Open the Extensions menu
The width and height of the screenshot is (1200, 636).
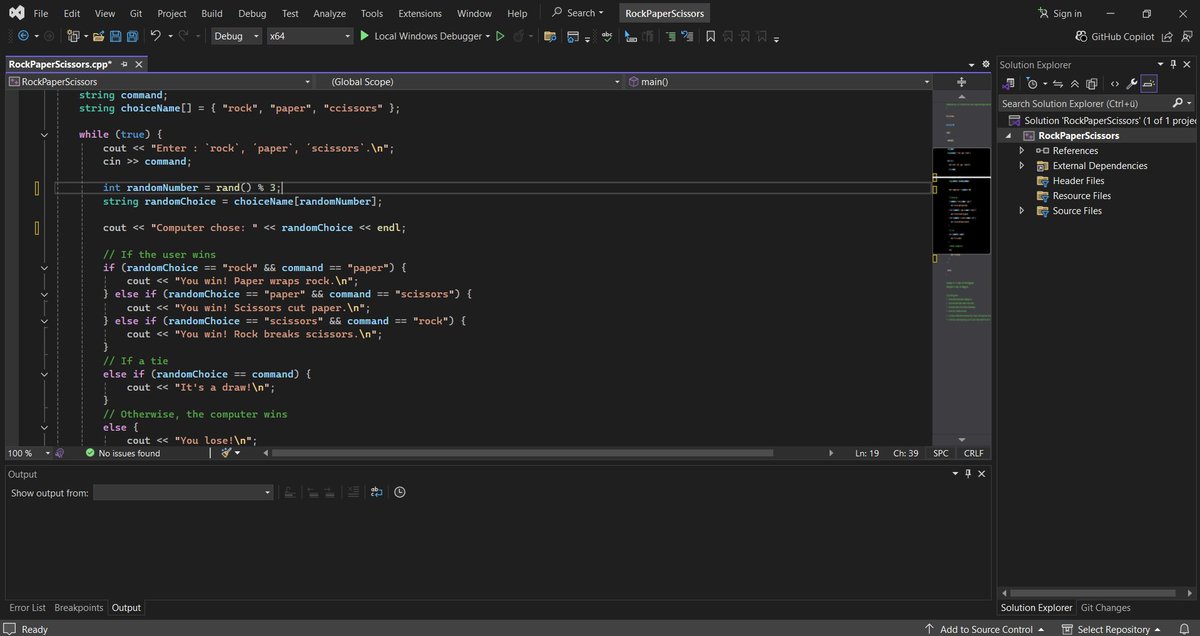point(420,14)
